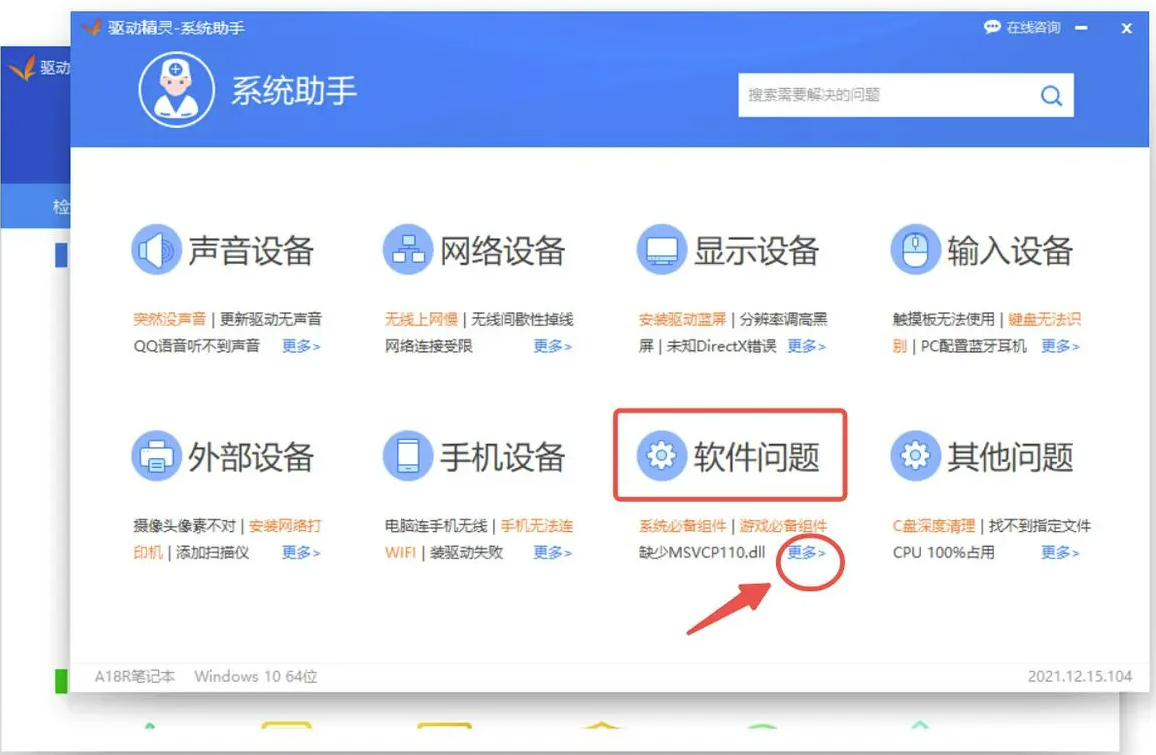Click the 软件问题 gear icon
Viewport: 1156px width, 755px height.
point(662,457)
